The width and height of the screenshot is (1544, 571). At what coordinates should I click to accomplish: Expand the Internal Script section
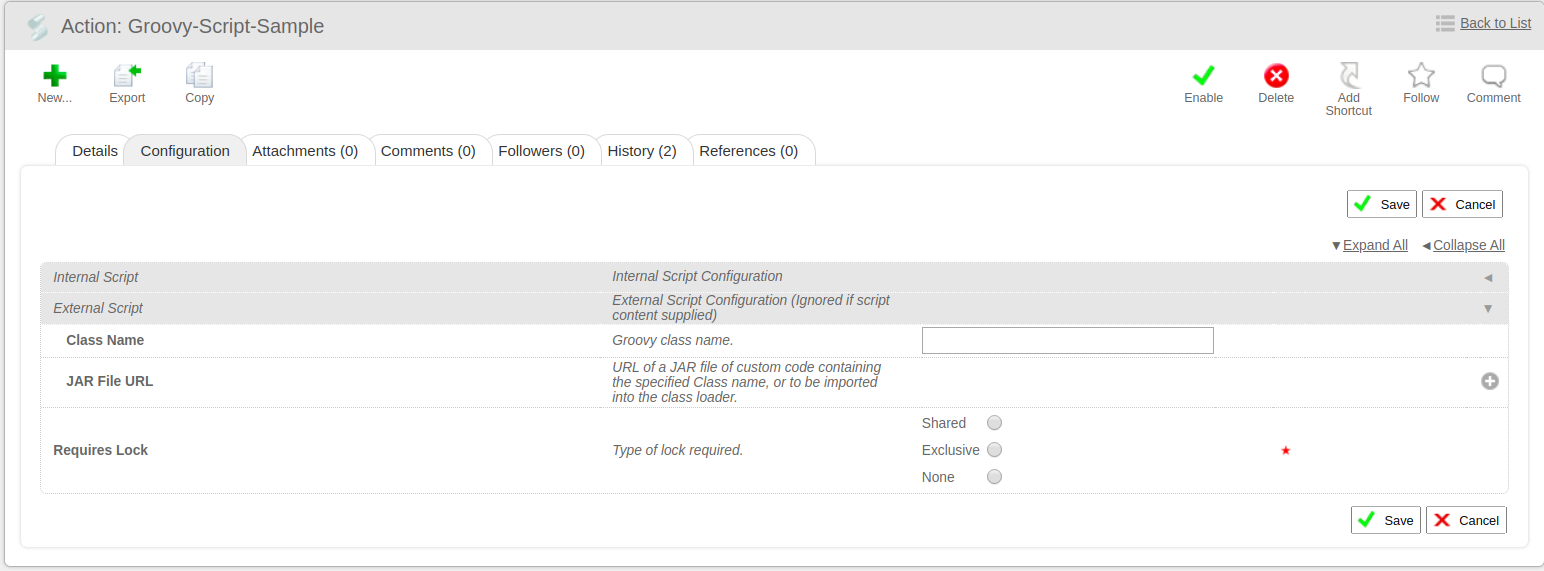coord(1488,277)
